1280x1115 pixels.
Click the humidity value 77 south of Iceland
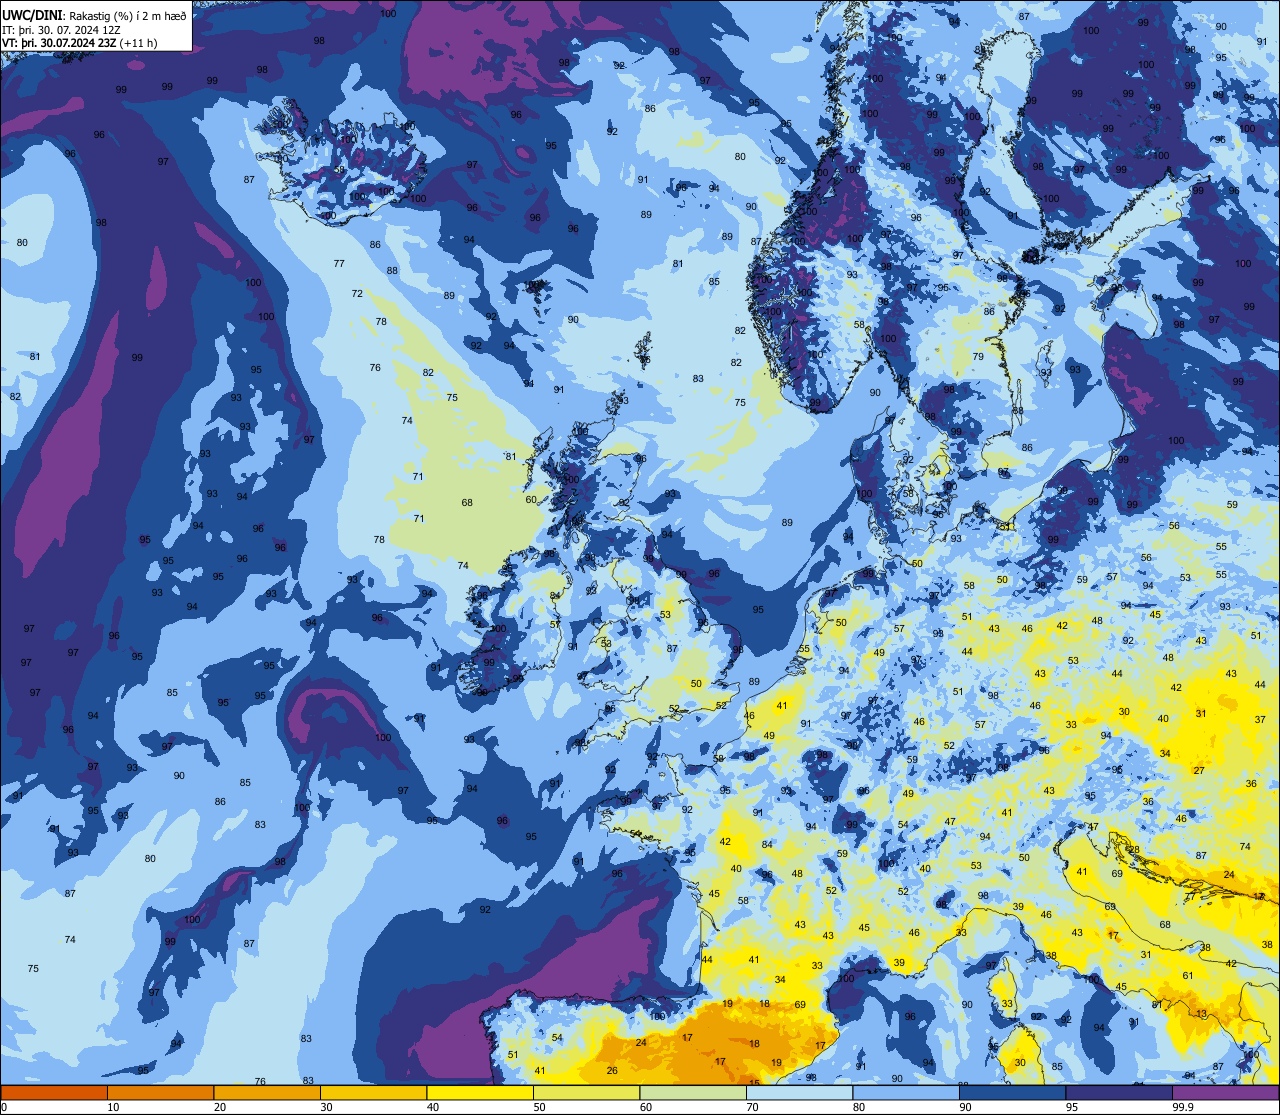339,264
